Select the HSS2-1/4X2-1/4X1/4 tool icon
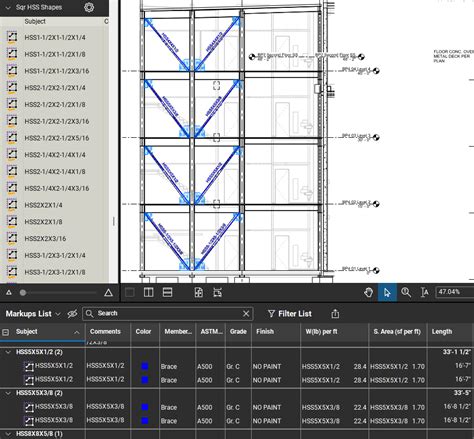 (12, 155)
